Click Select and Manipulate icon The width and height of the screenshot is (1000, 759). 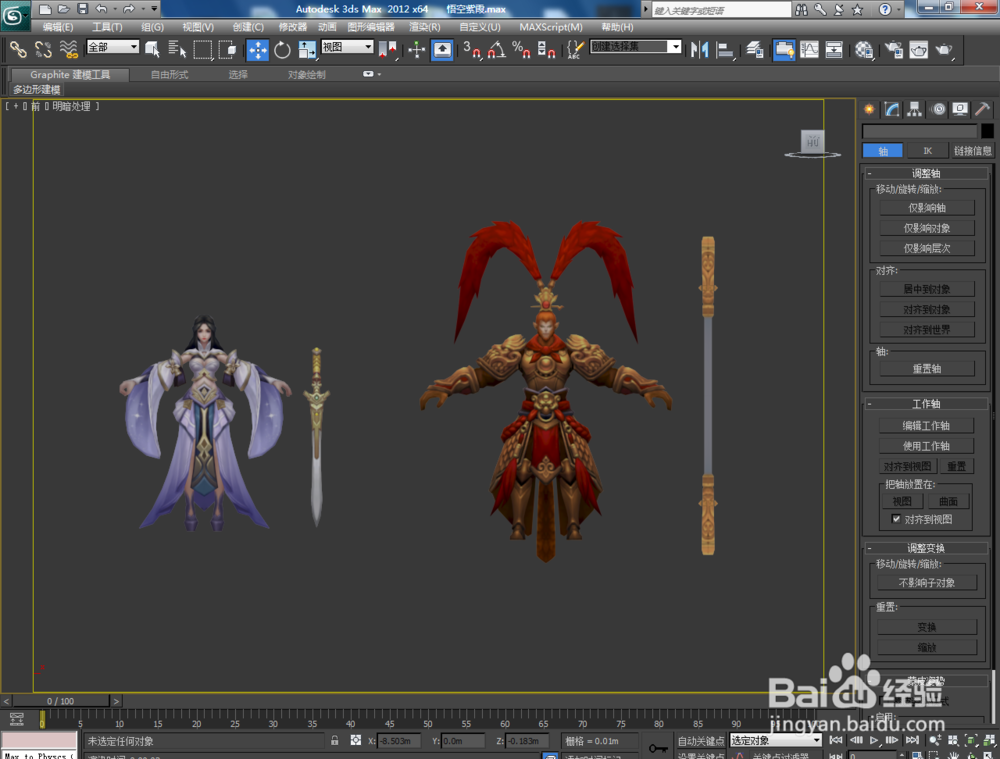point(416,49)
